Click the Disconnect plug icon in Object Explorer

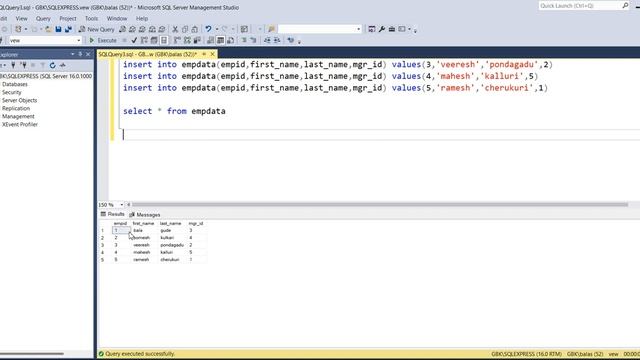(23, 65)
